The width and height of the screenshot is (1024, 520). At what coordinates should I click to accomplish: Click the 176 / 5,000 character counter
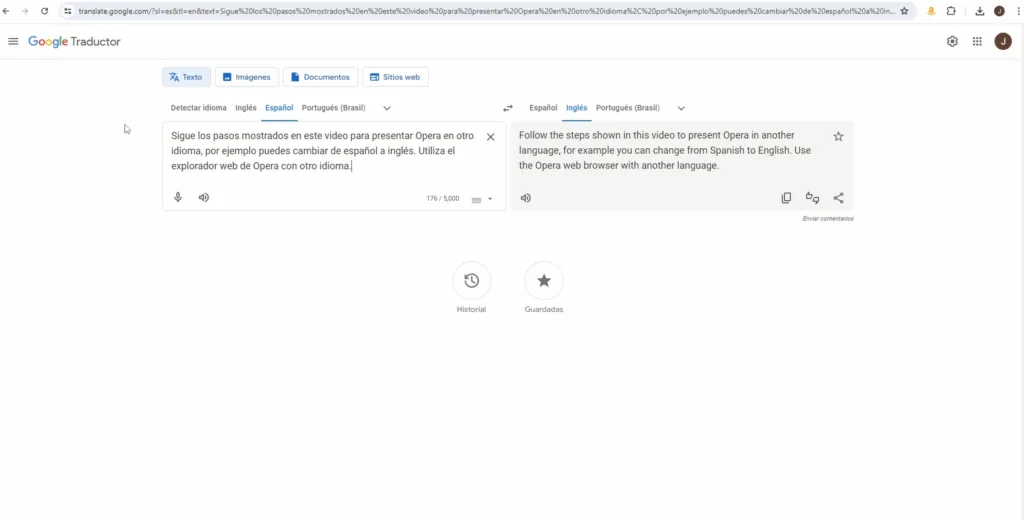443,198
